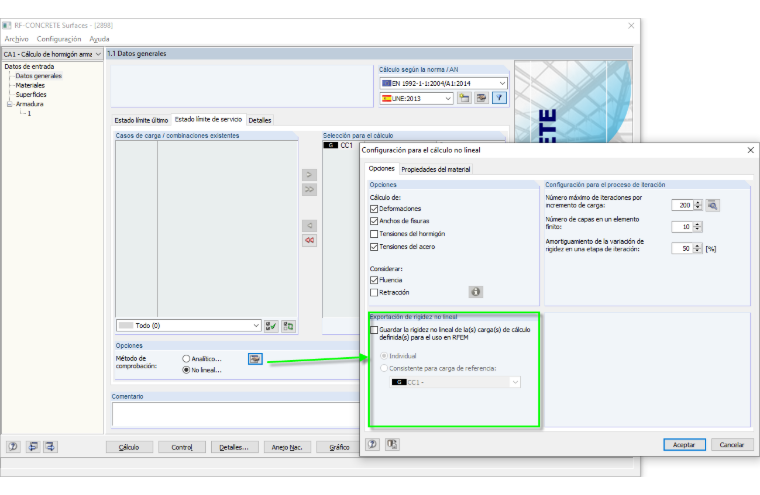
Task: Open nonlinear calculation settings icon beside method options
Action: 255,359
